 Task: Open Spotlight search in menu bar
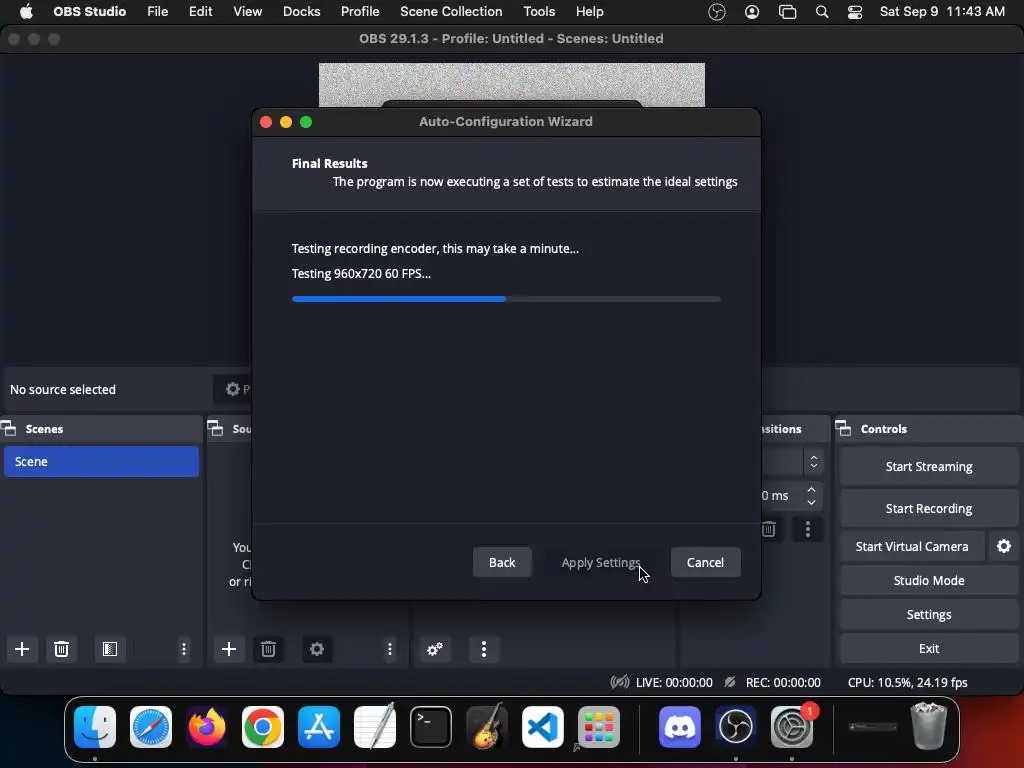coord(822,12)
